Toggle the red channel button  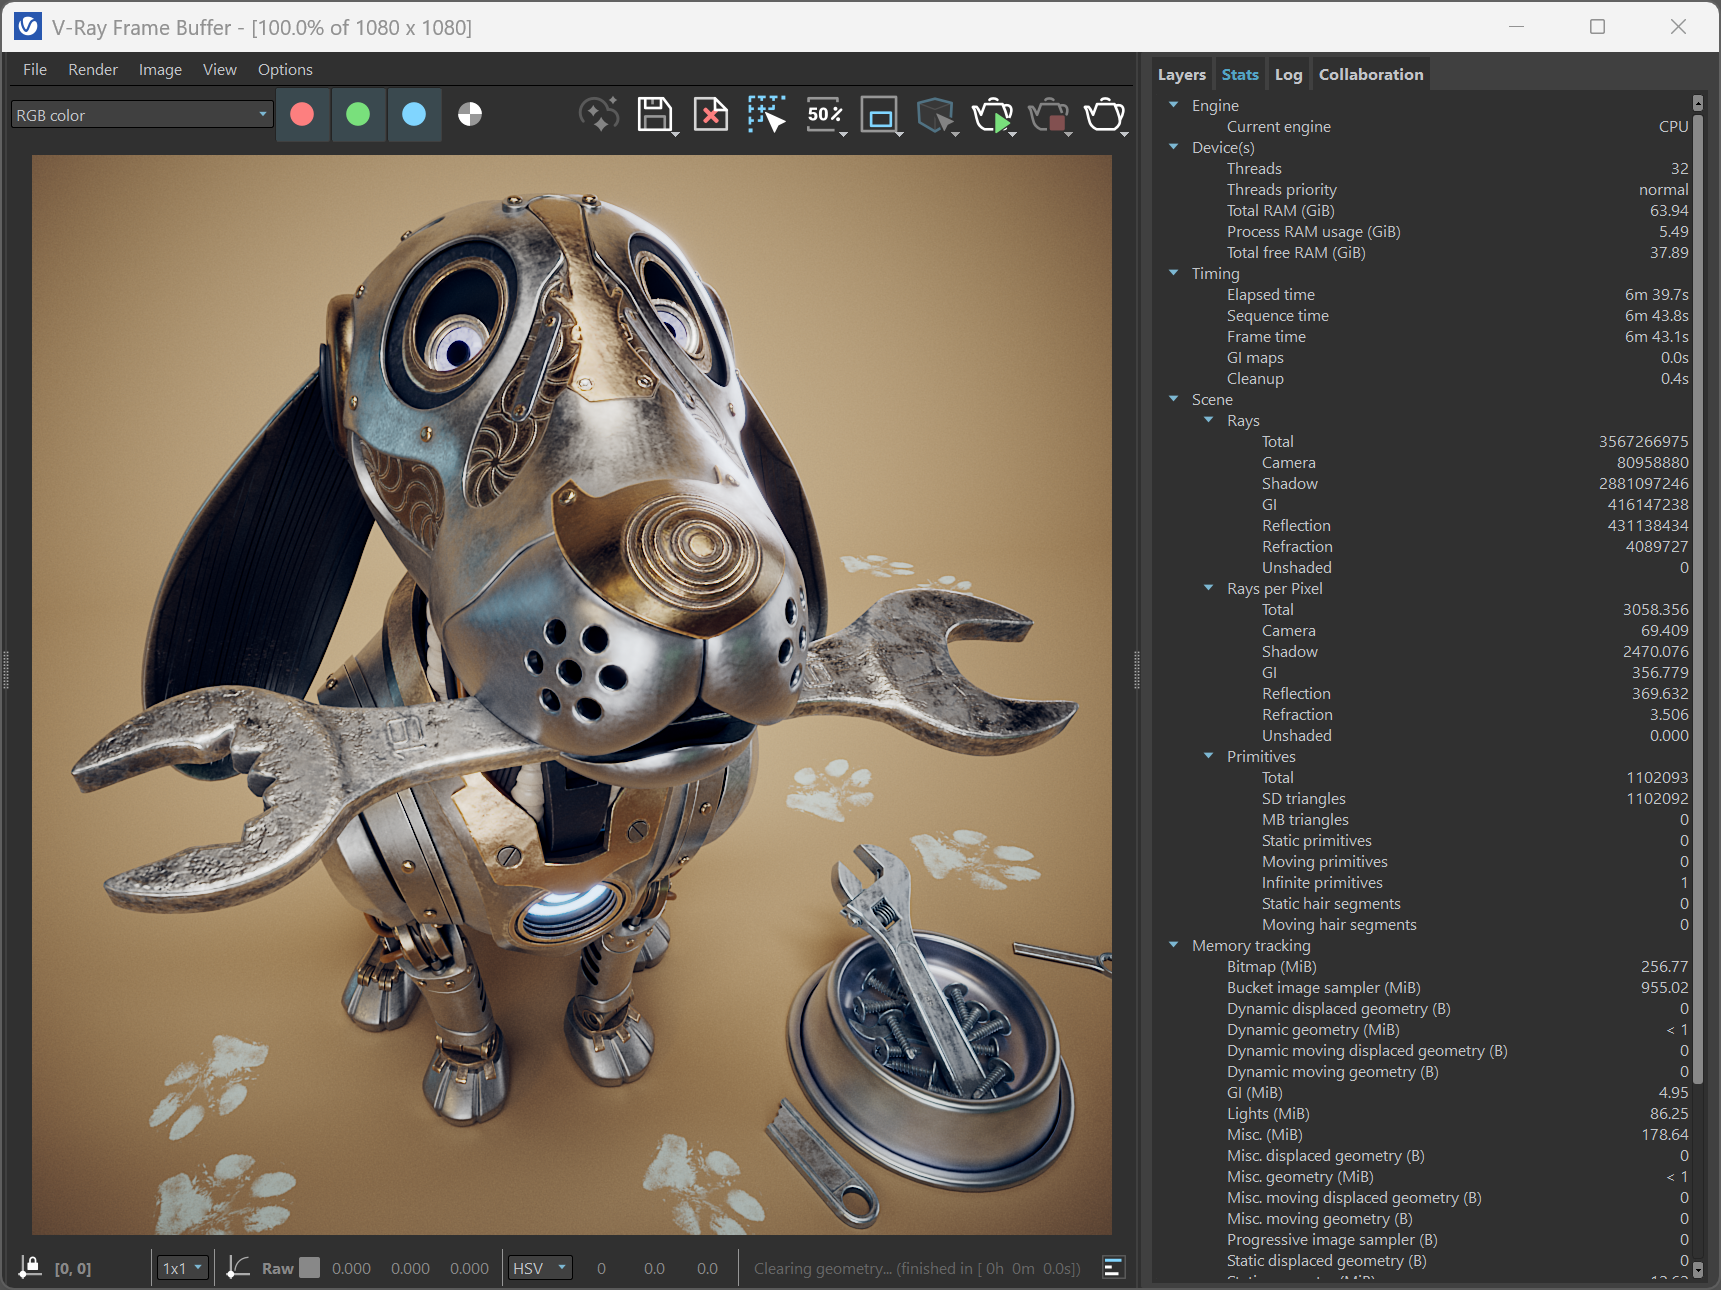(x=302, y=115)
